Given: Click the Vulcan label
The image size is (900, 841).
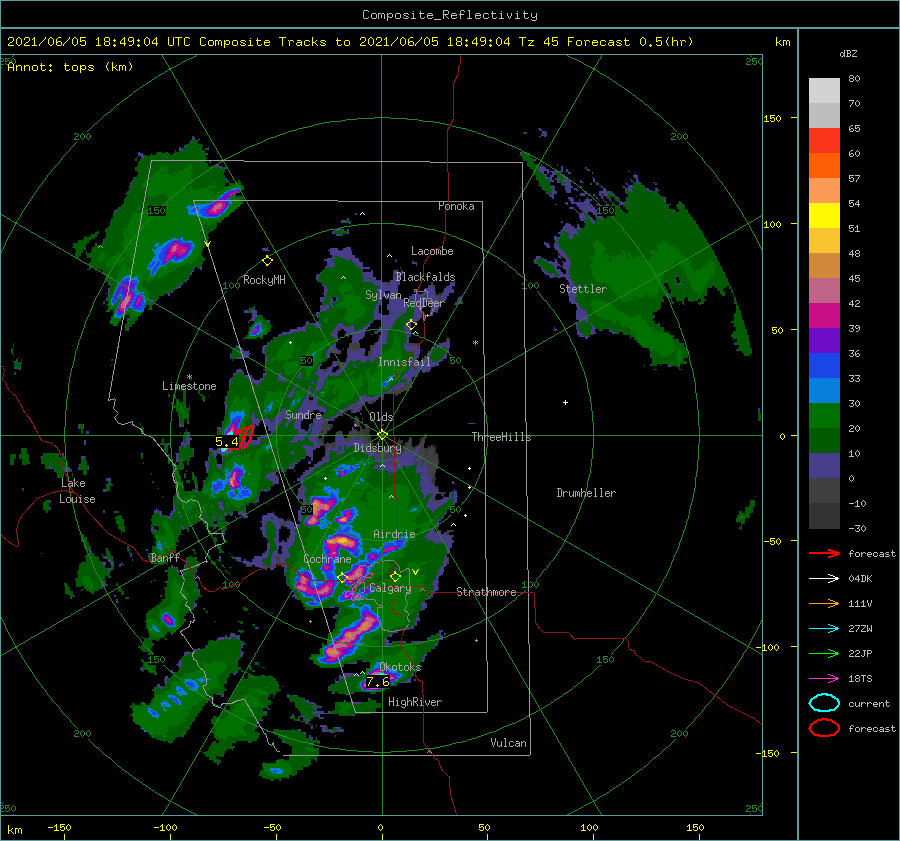Looking at the screenshot, I should 509,743.
